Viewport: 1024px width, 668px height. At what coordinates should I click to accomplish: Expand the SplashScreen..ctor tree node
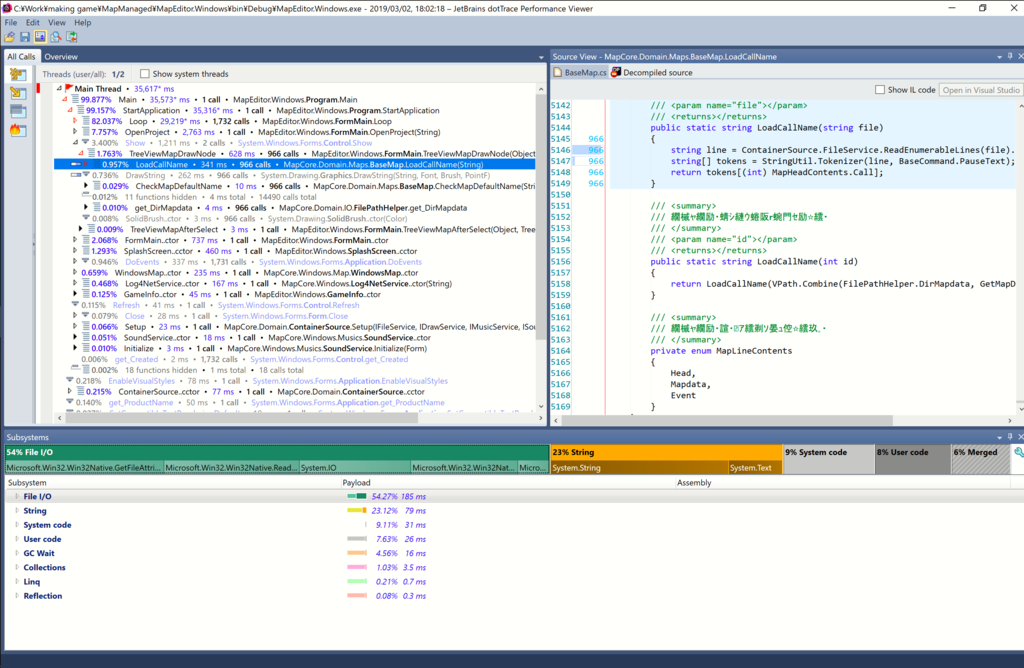[x=75, y=250]
